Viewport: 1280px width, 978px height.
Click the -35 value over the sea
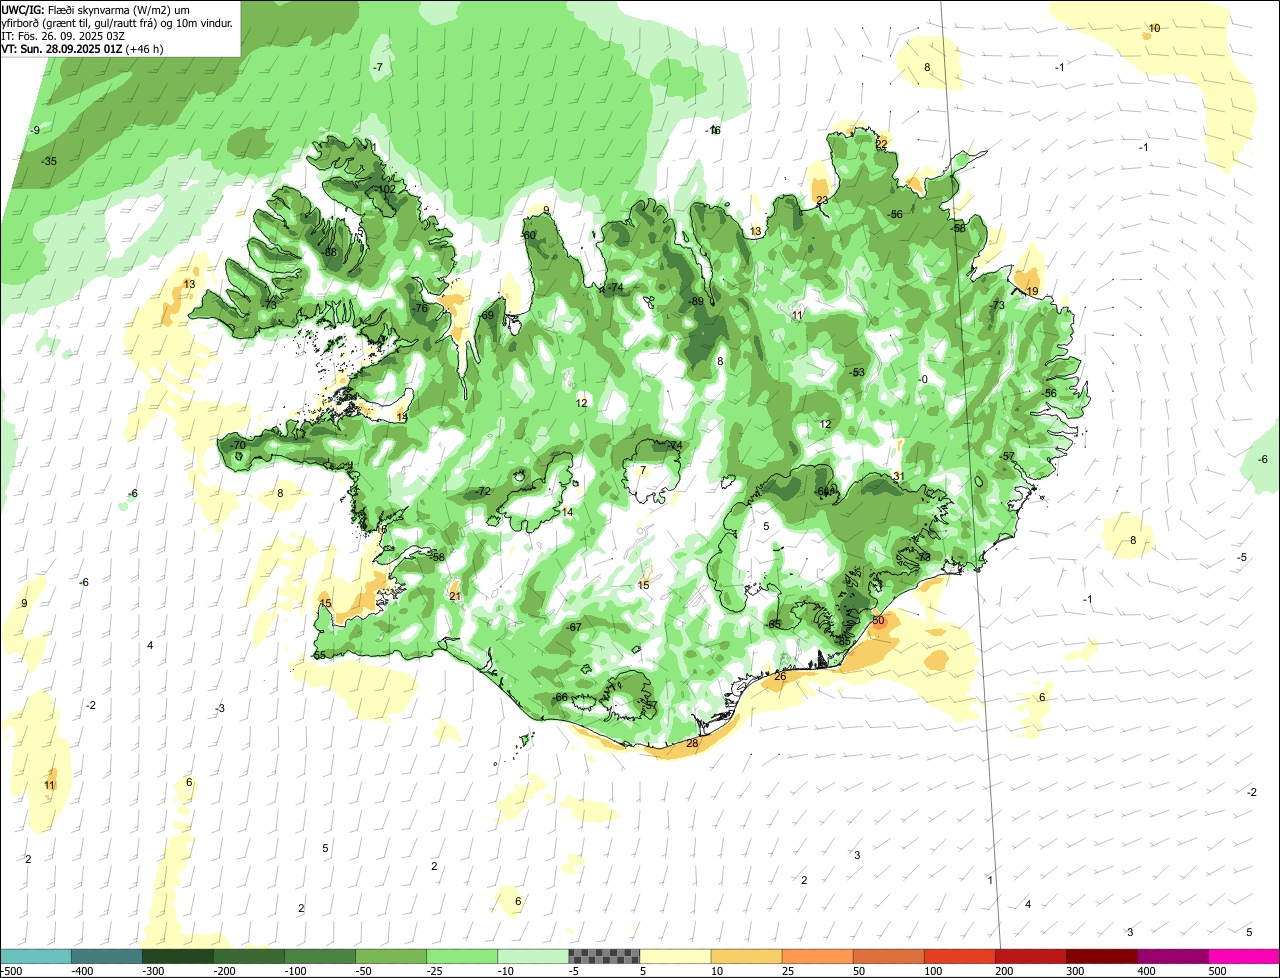click(49, 161)
